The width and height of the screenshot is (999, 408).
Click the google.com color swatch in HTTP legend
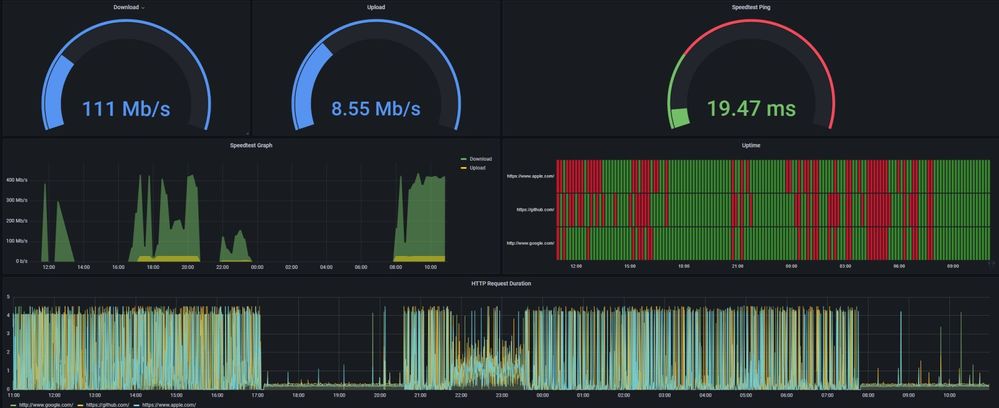click(x=13, y=405)
